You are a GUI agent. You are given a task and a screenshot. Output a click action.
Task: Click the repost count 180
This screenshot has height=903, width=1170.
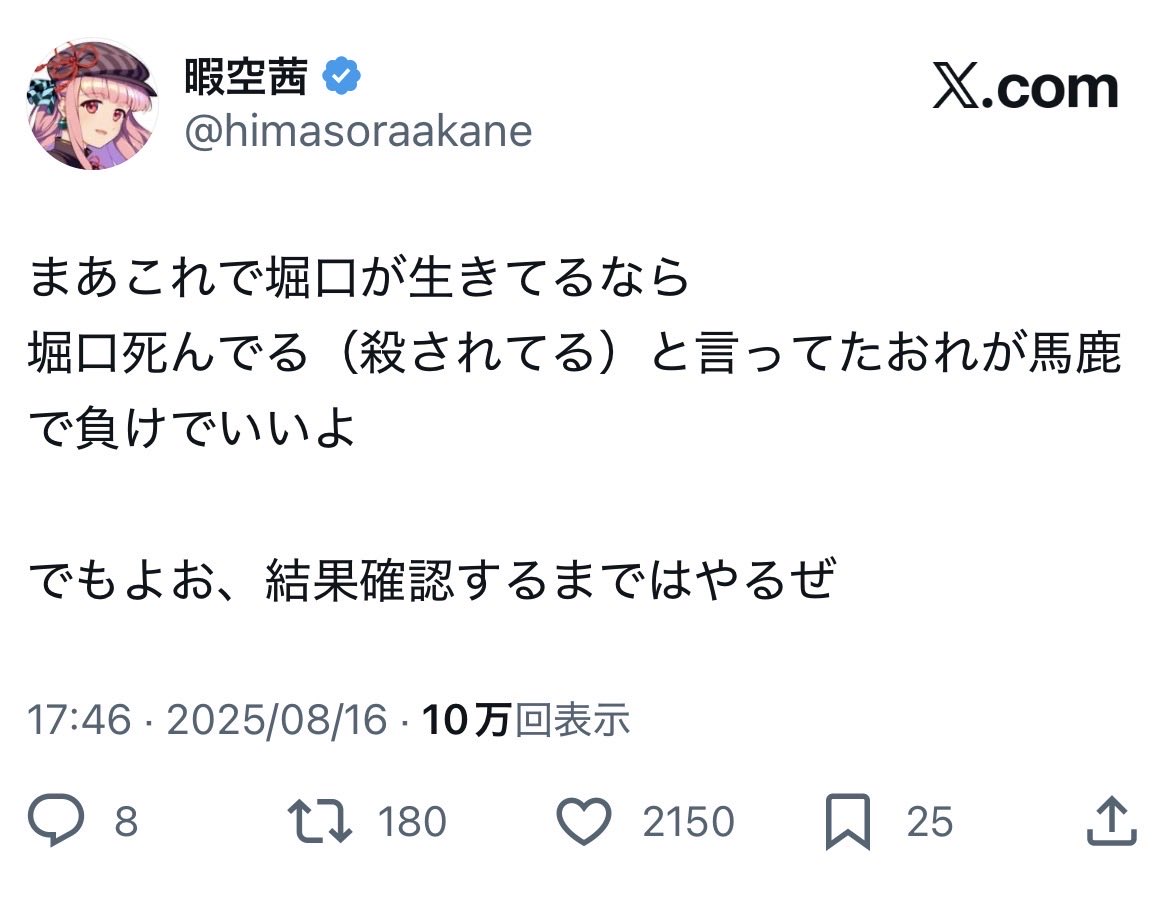412,822
